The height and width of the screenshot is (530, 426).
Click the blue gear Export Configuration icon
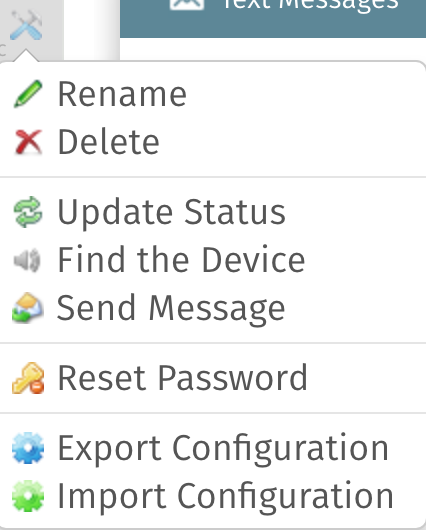28,448
